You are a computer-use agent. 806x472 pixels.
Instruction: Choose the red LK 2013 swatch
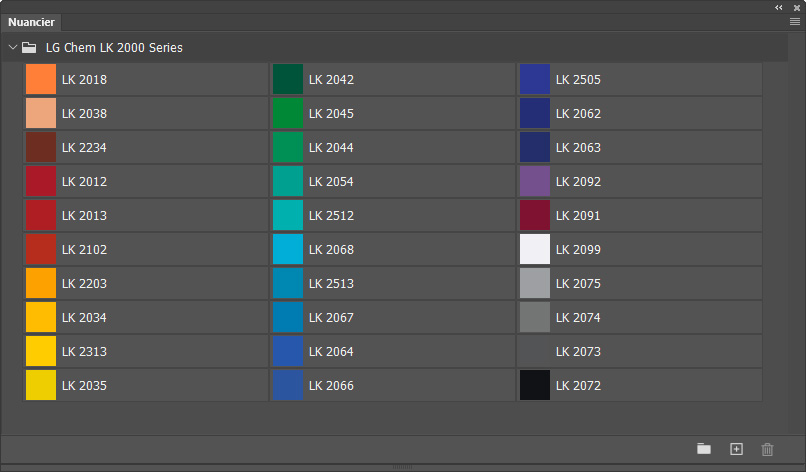coord(41,215)
